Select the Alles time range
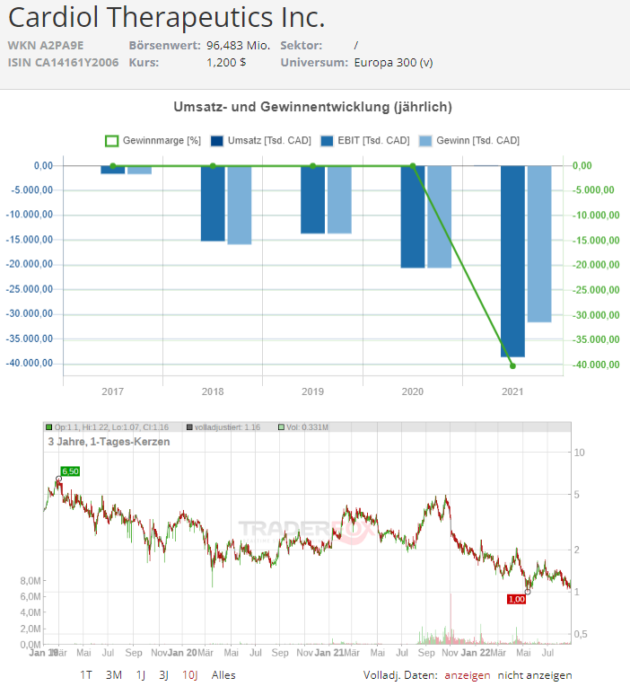 tap(223, 675)
